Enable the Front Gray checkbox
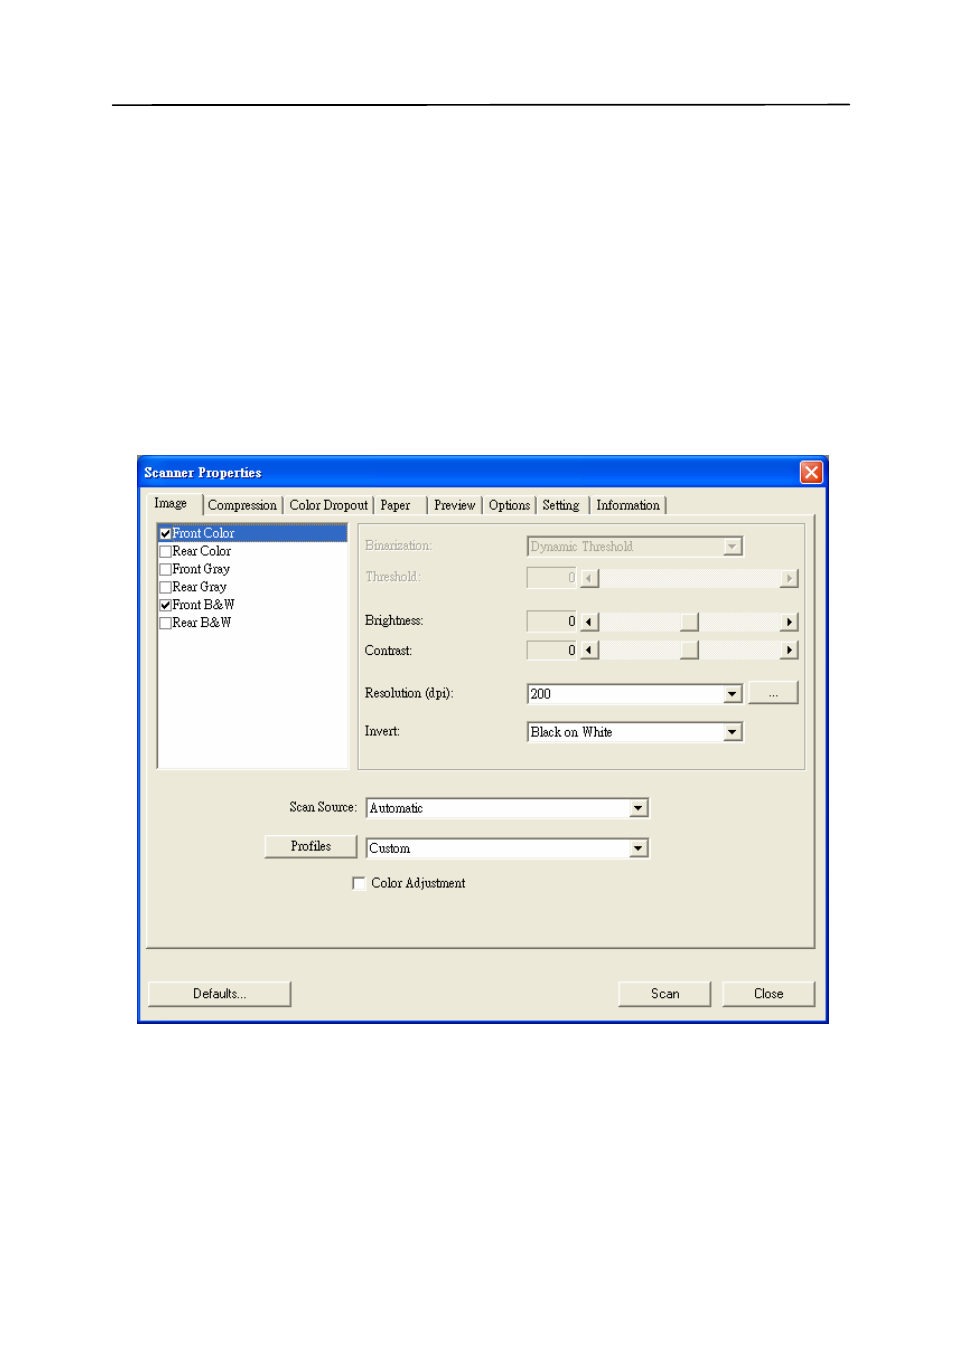Viewport: 954px width, 1352px height. click(x=165, y=570)
